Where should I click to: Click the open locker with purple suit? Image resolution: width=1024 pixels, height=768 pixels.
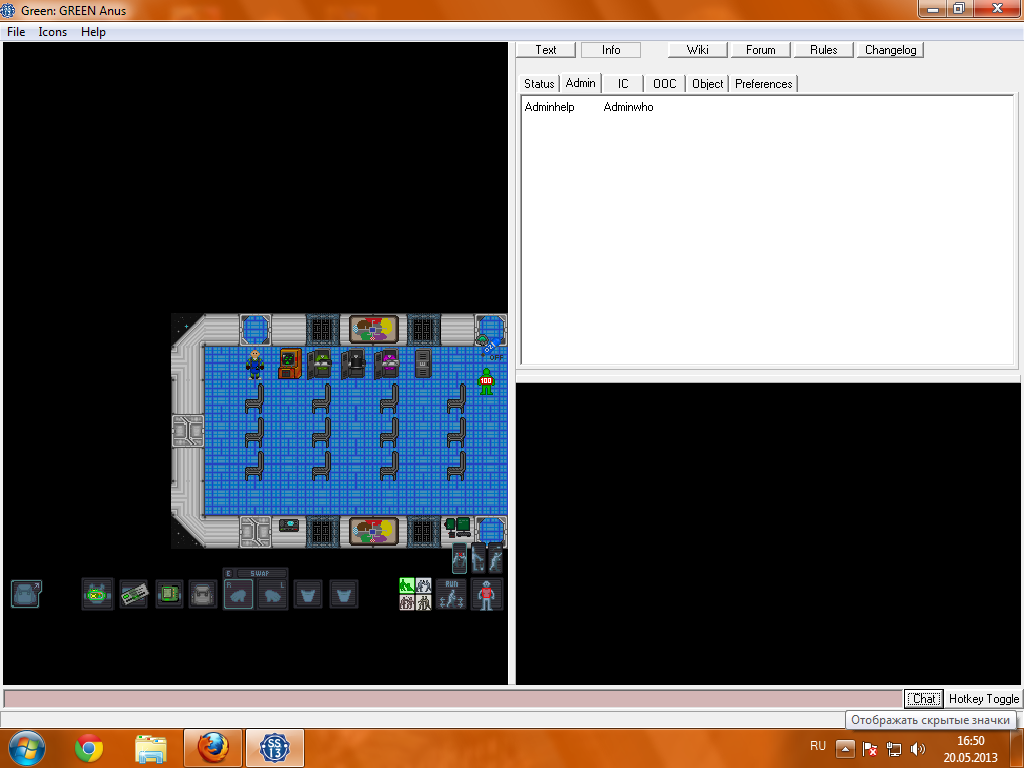pyautogui.click(x=388, y=364)
